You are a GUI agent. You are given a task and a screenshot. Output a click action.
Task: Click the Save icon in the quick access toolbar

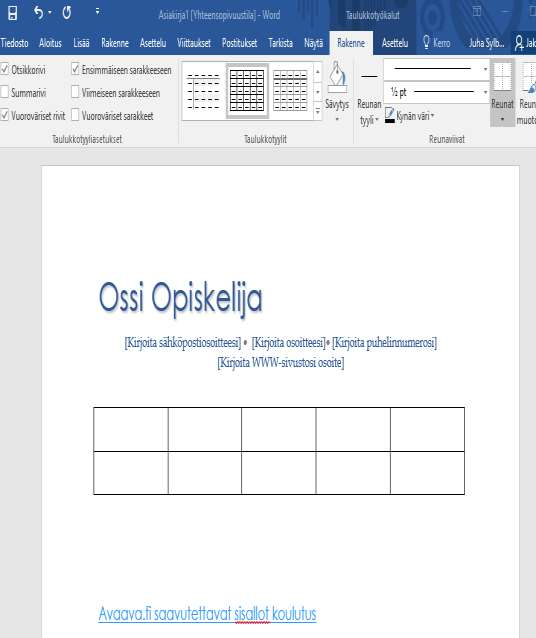tap(13, 13)
